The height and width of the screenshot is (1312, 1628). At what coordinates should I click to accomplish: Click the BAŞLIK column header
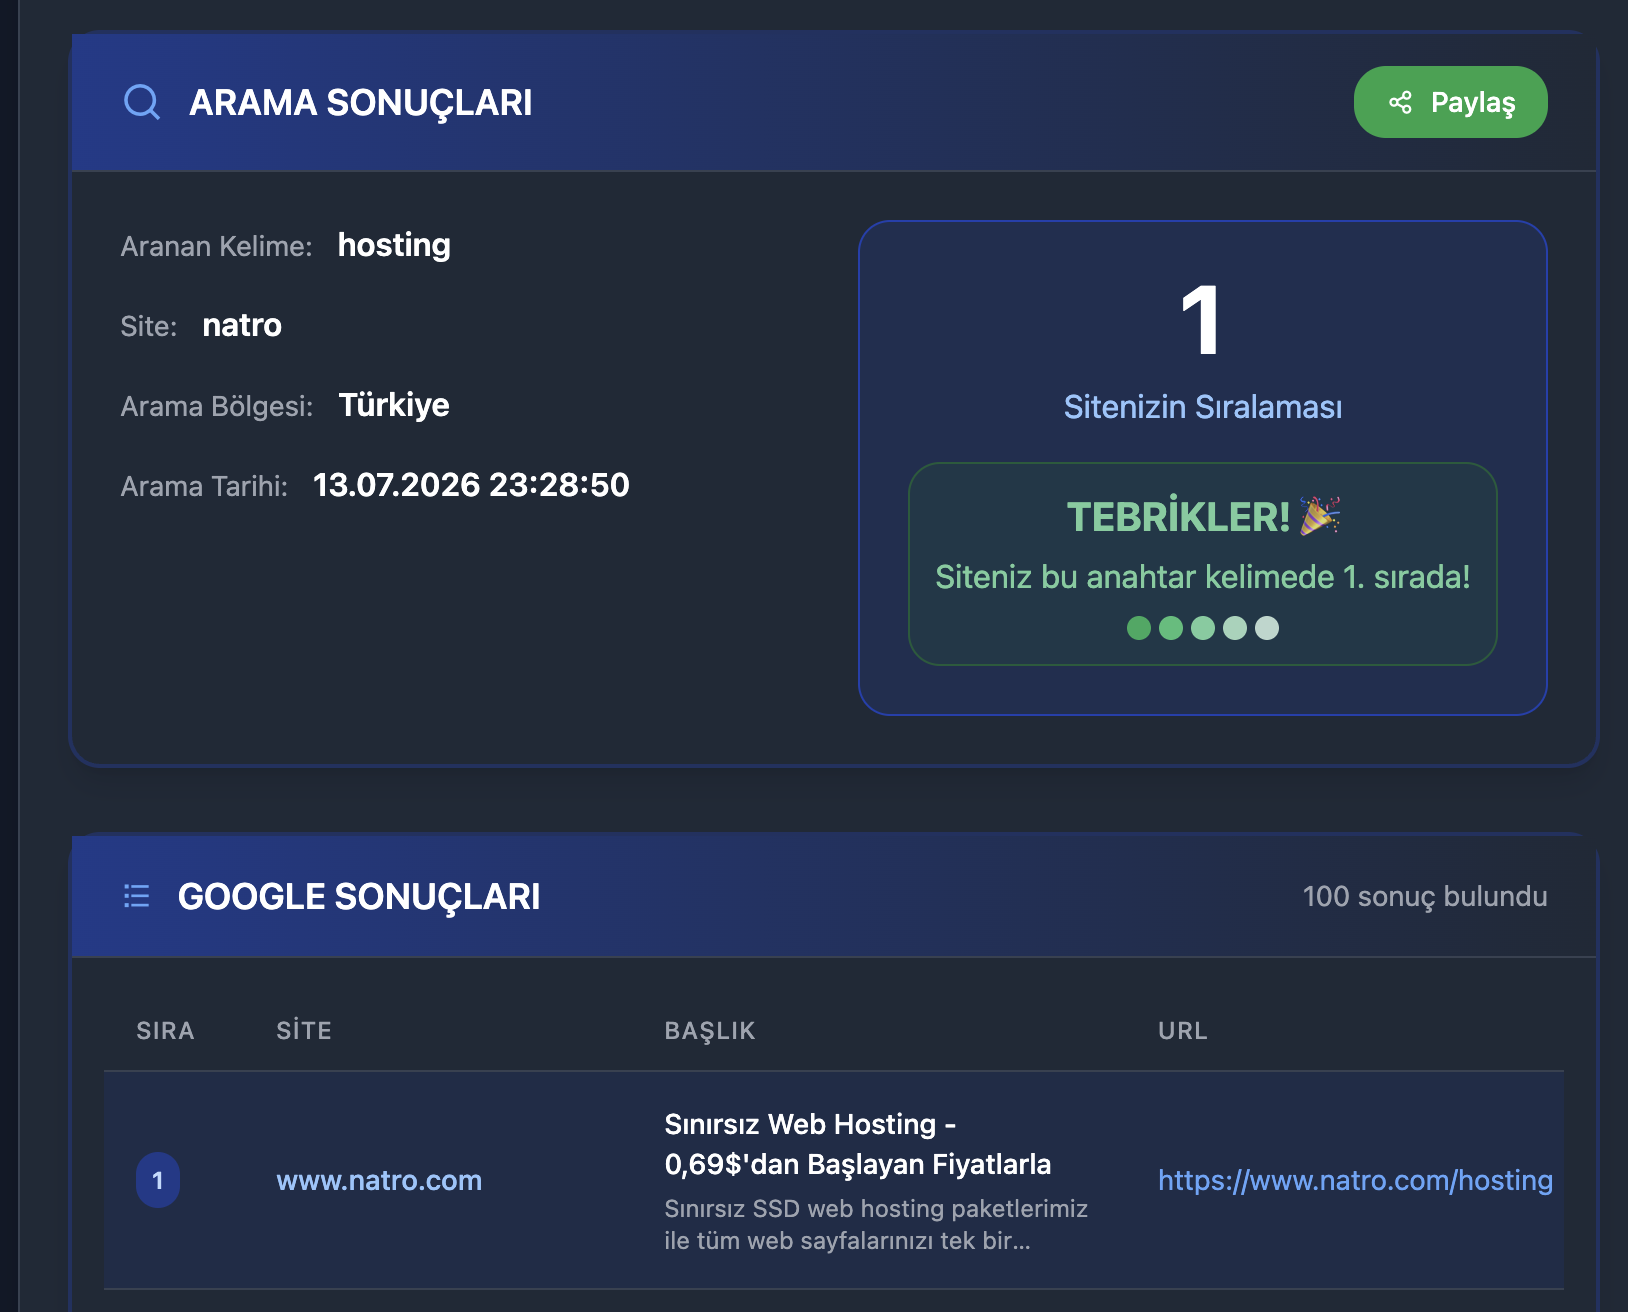point(710,1031)
